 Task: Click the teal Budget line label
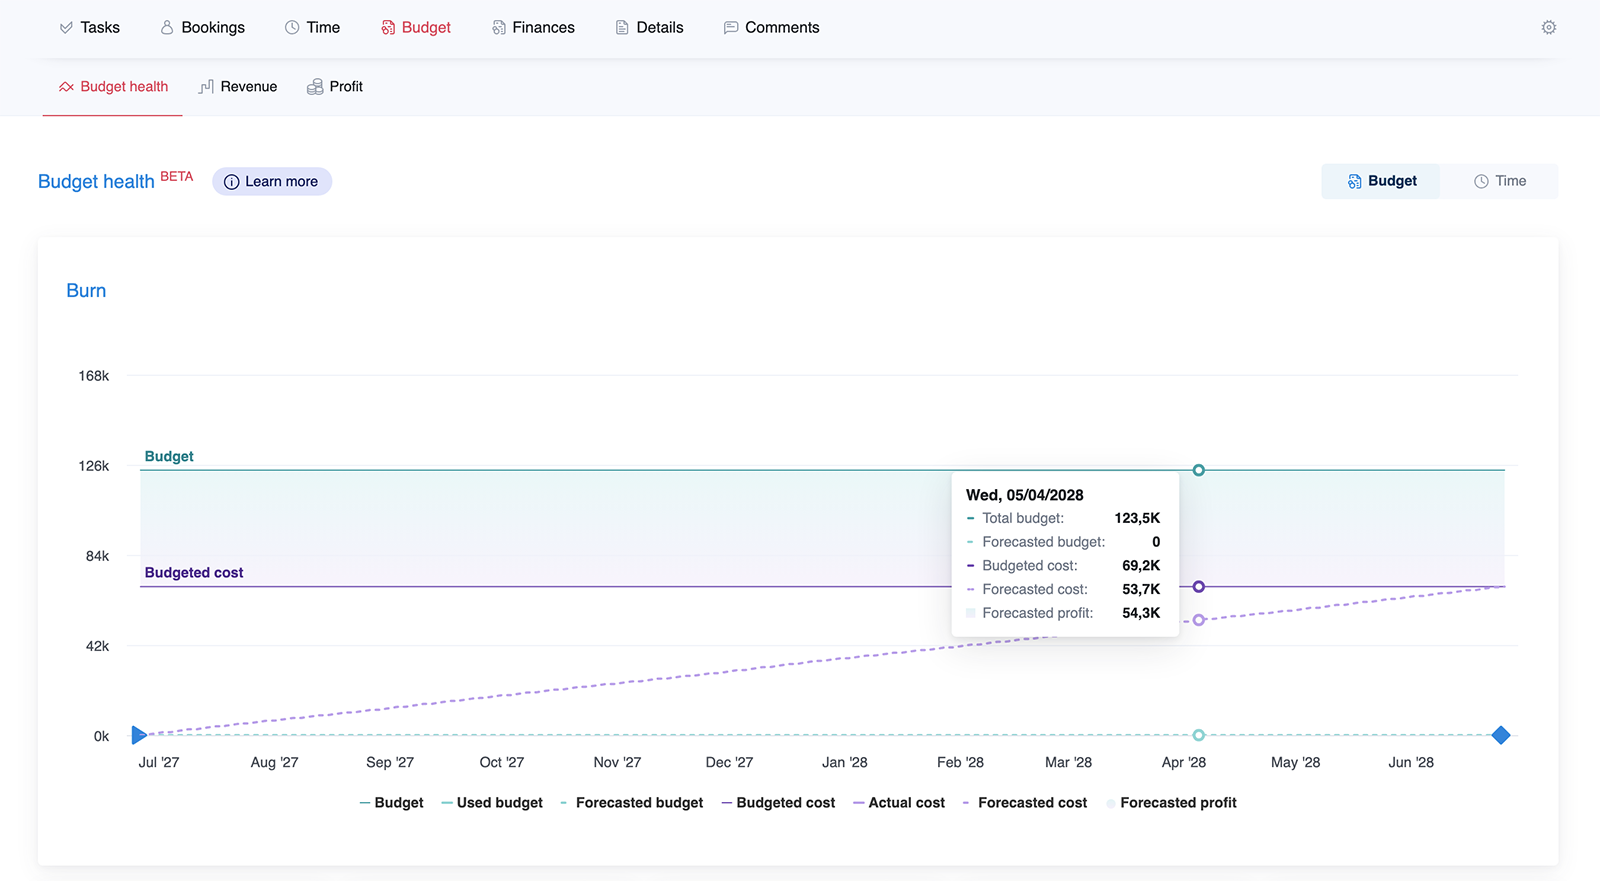pos(169,457)
